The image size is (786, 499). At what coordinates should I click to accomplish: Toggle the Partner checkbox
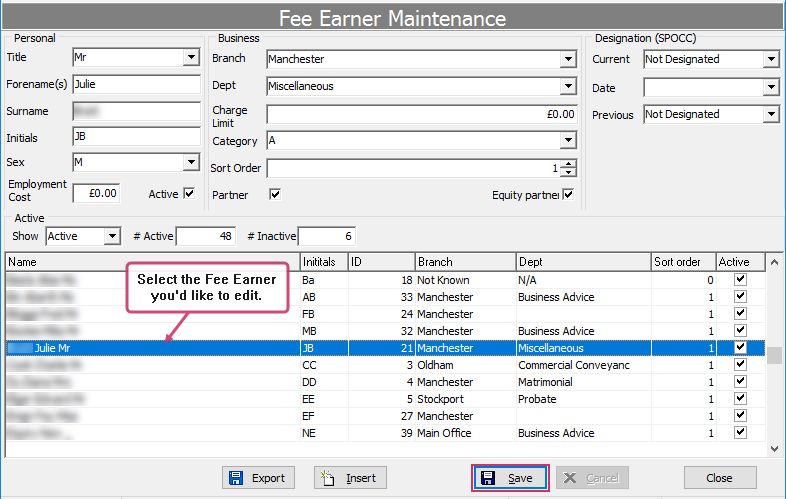pos(275,195)
